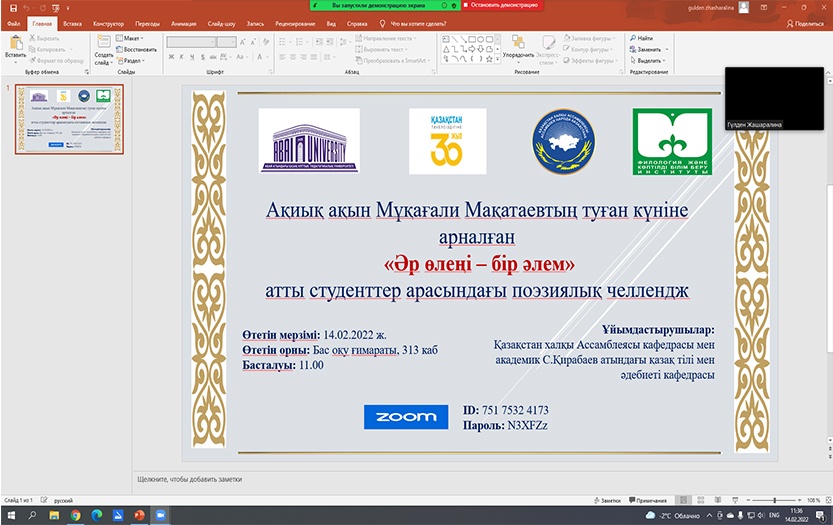Click Найти search tool
The height and width of the screenshot is (525, 833).
click(x=640, y=38)
